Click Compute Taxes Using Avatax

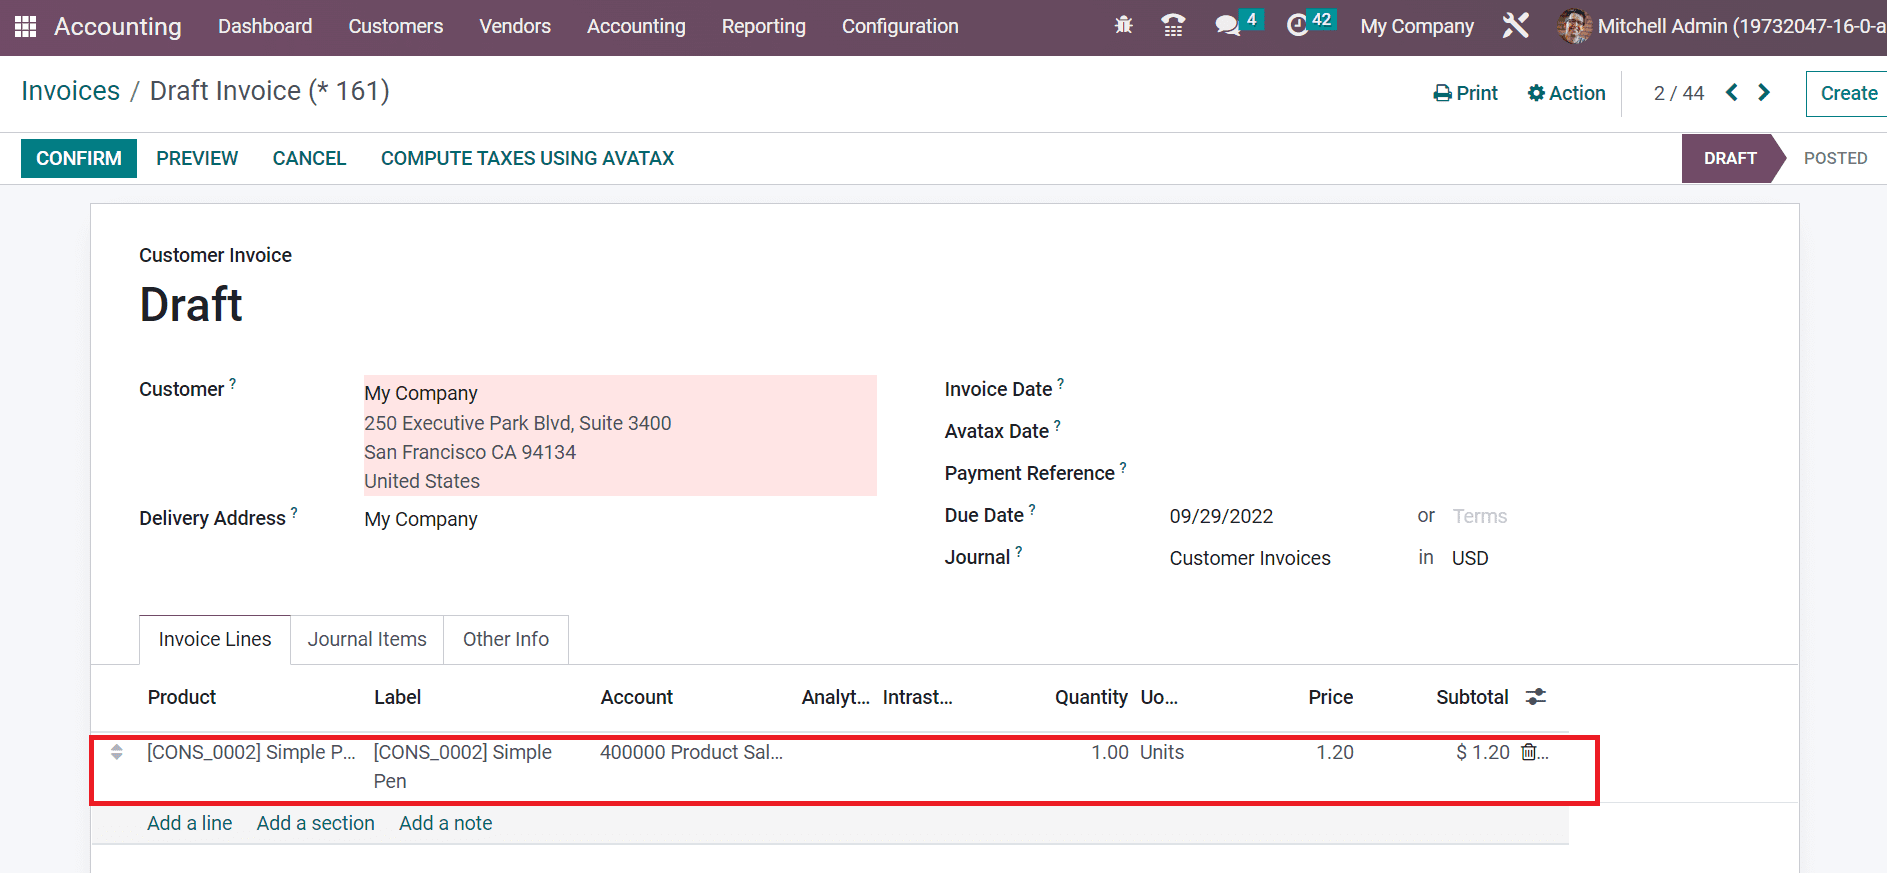[527, 158]
